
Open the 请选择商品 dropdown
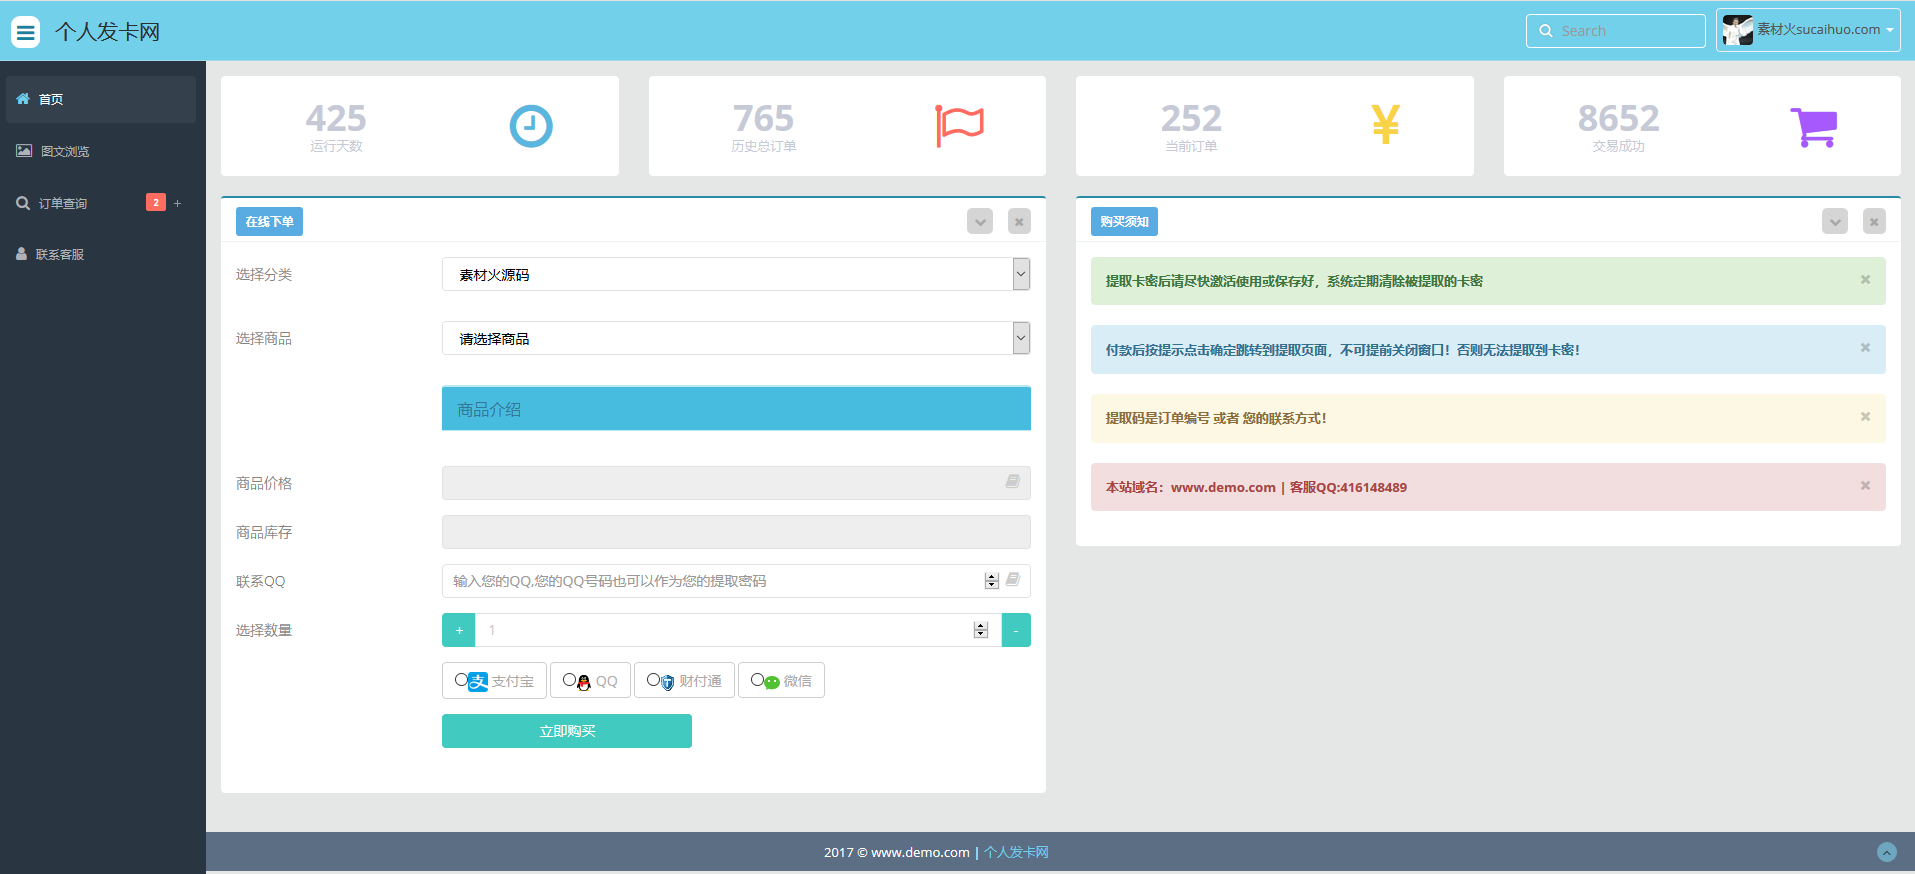point(736,338)
